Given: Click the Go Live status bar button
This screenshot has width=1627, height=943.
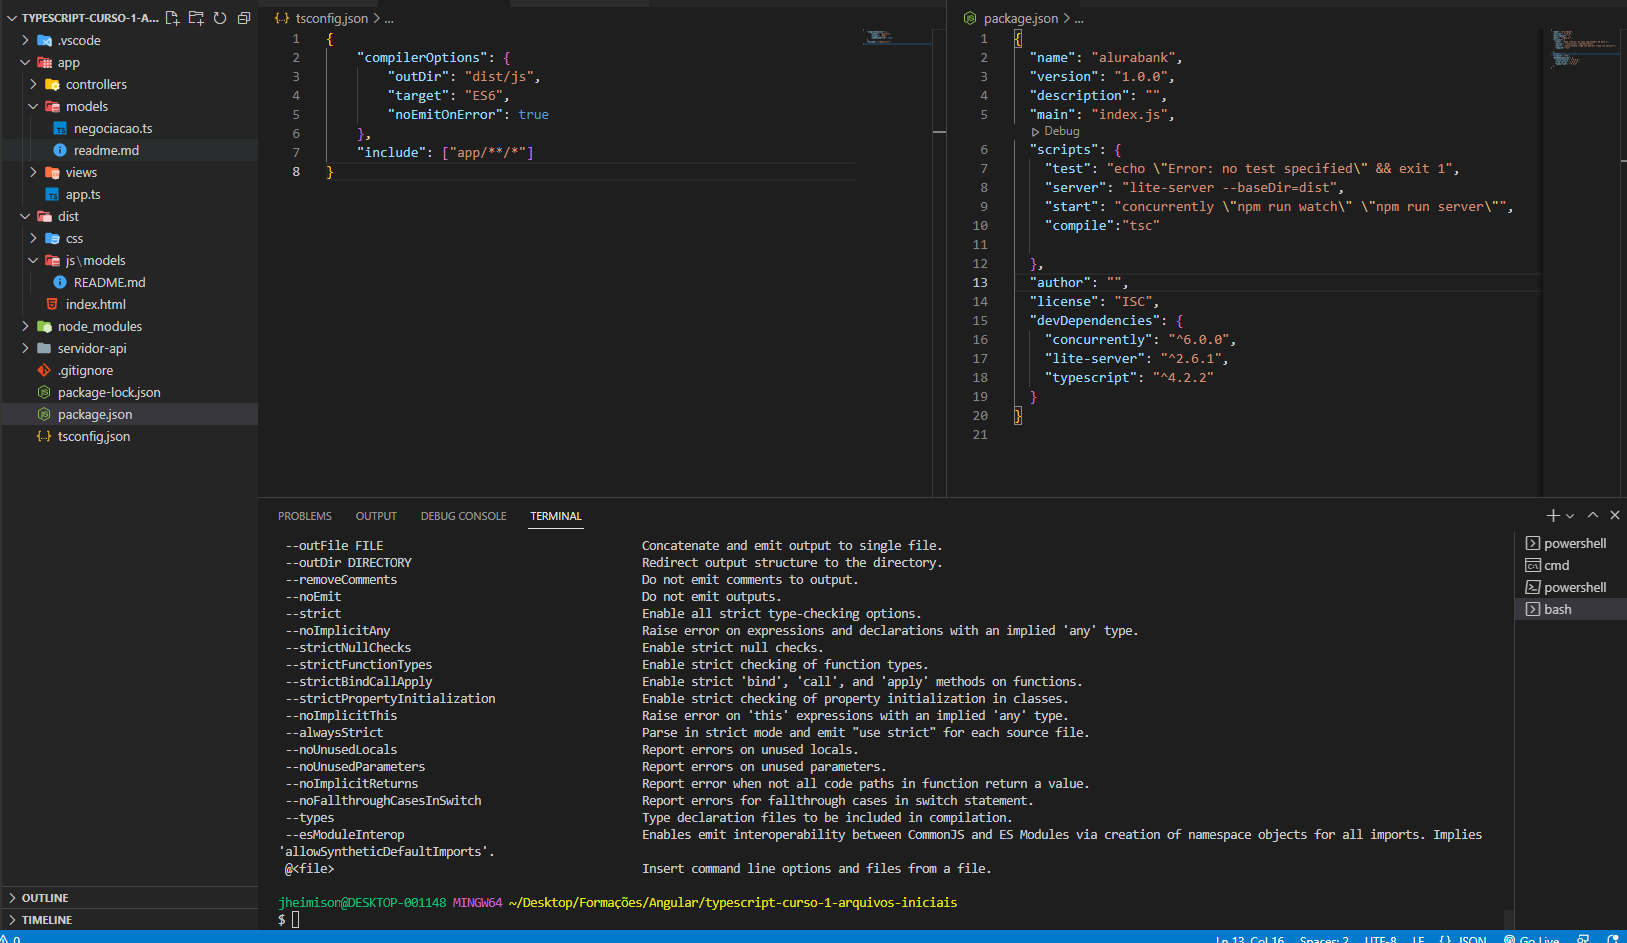Looking at the screenshot, I should 1531,939.
